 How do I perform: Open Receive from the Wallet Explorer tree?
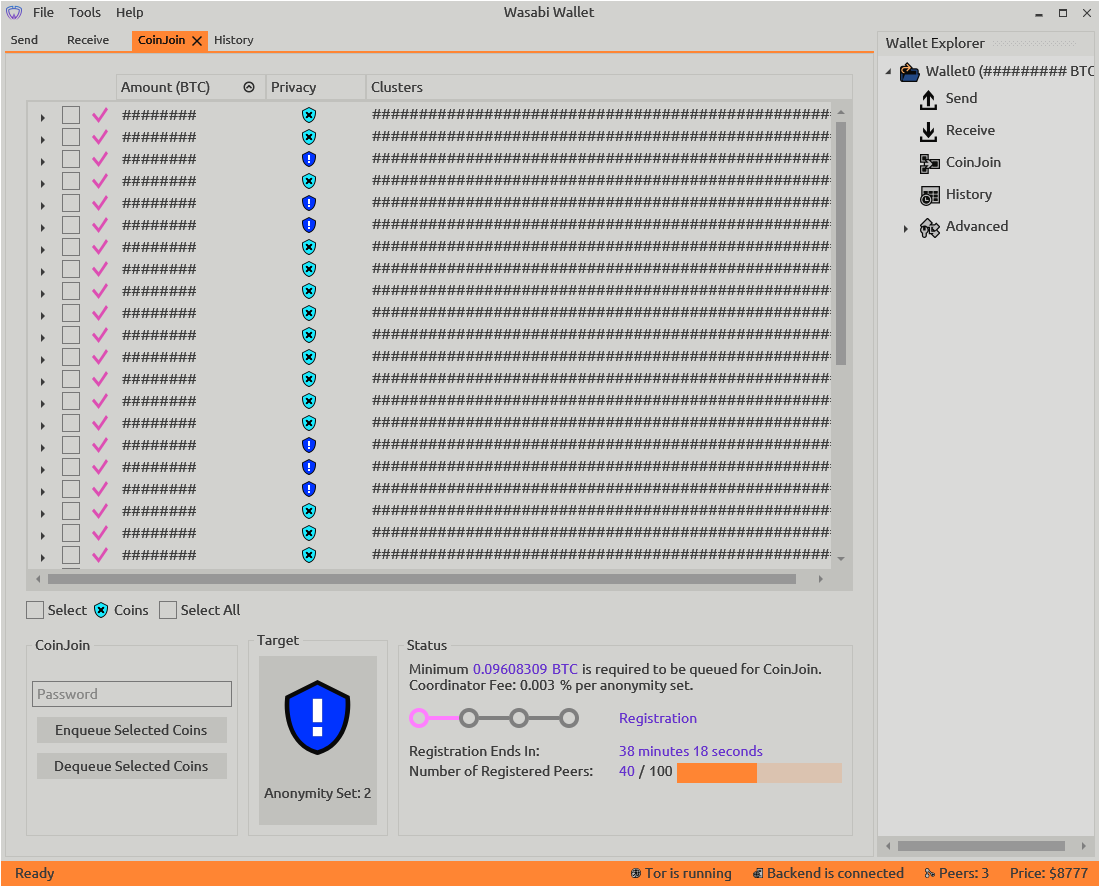click(970, 130)
